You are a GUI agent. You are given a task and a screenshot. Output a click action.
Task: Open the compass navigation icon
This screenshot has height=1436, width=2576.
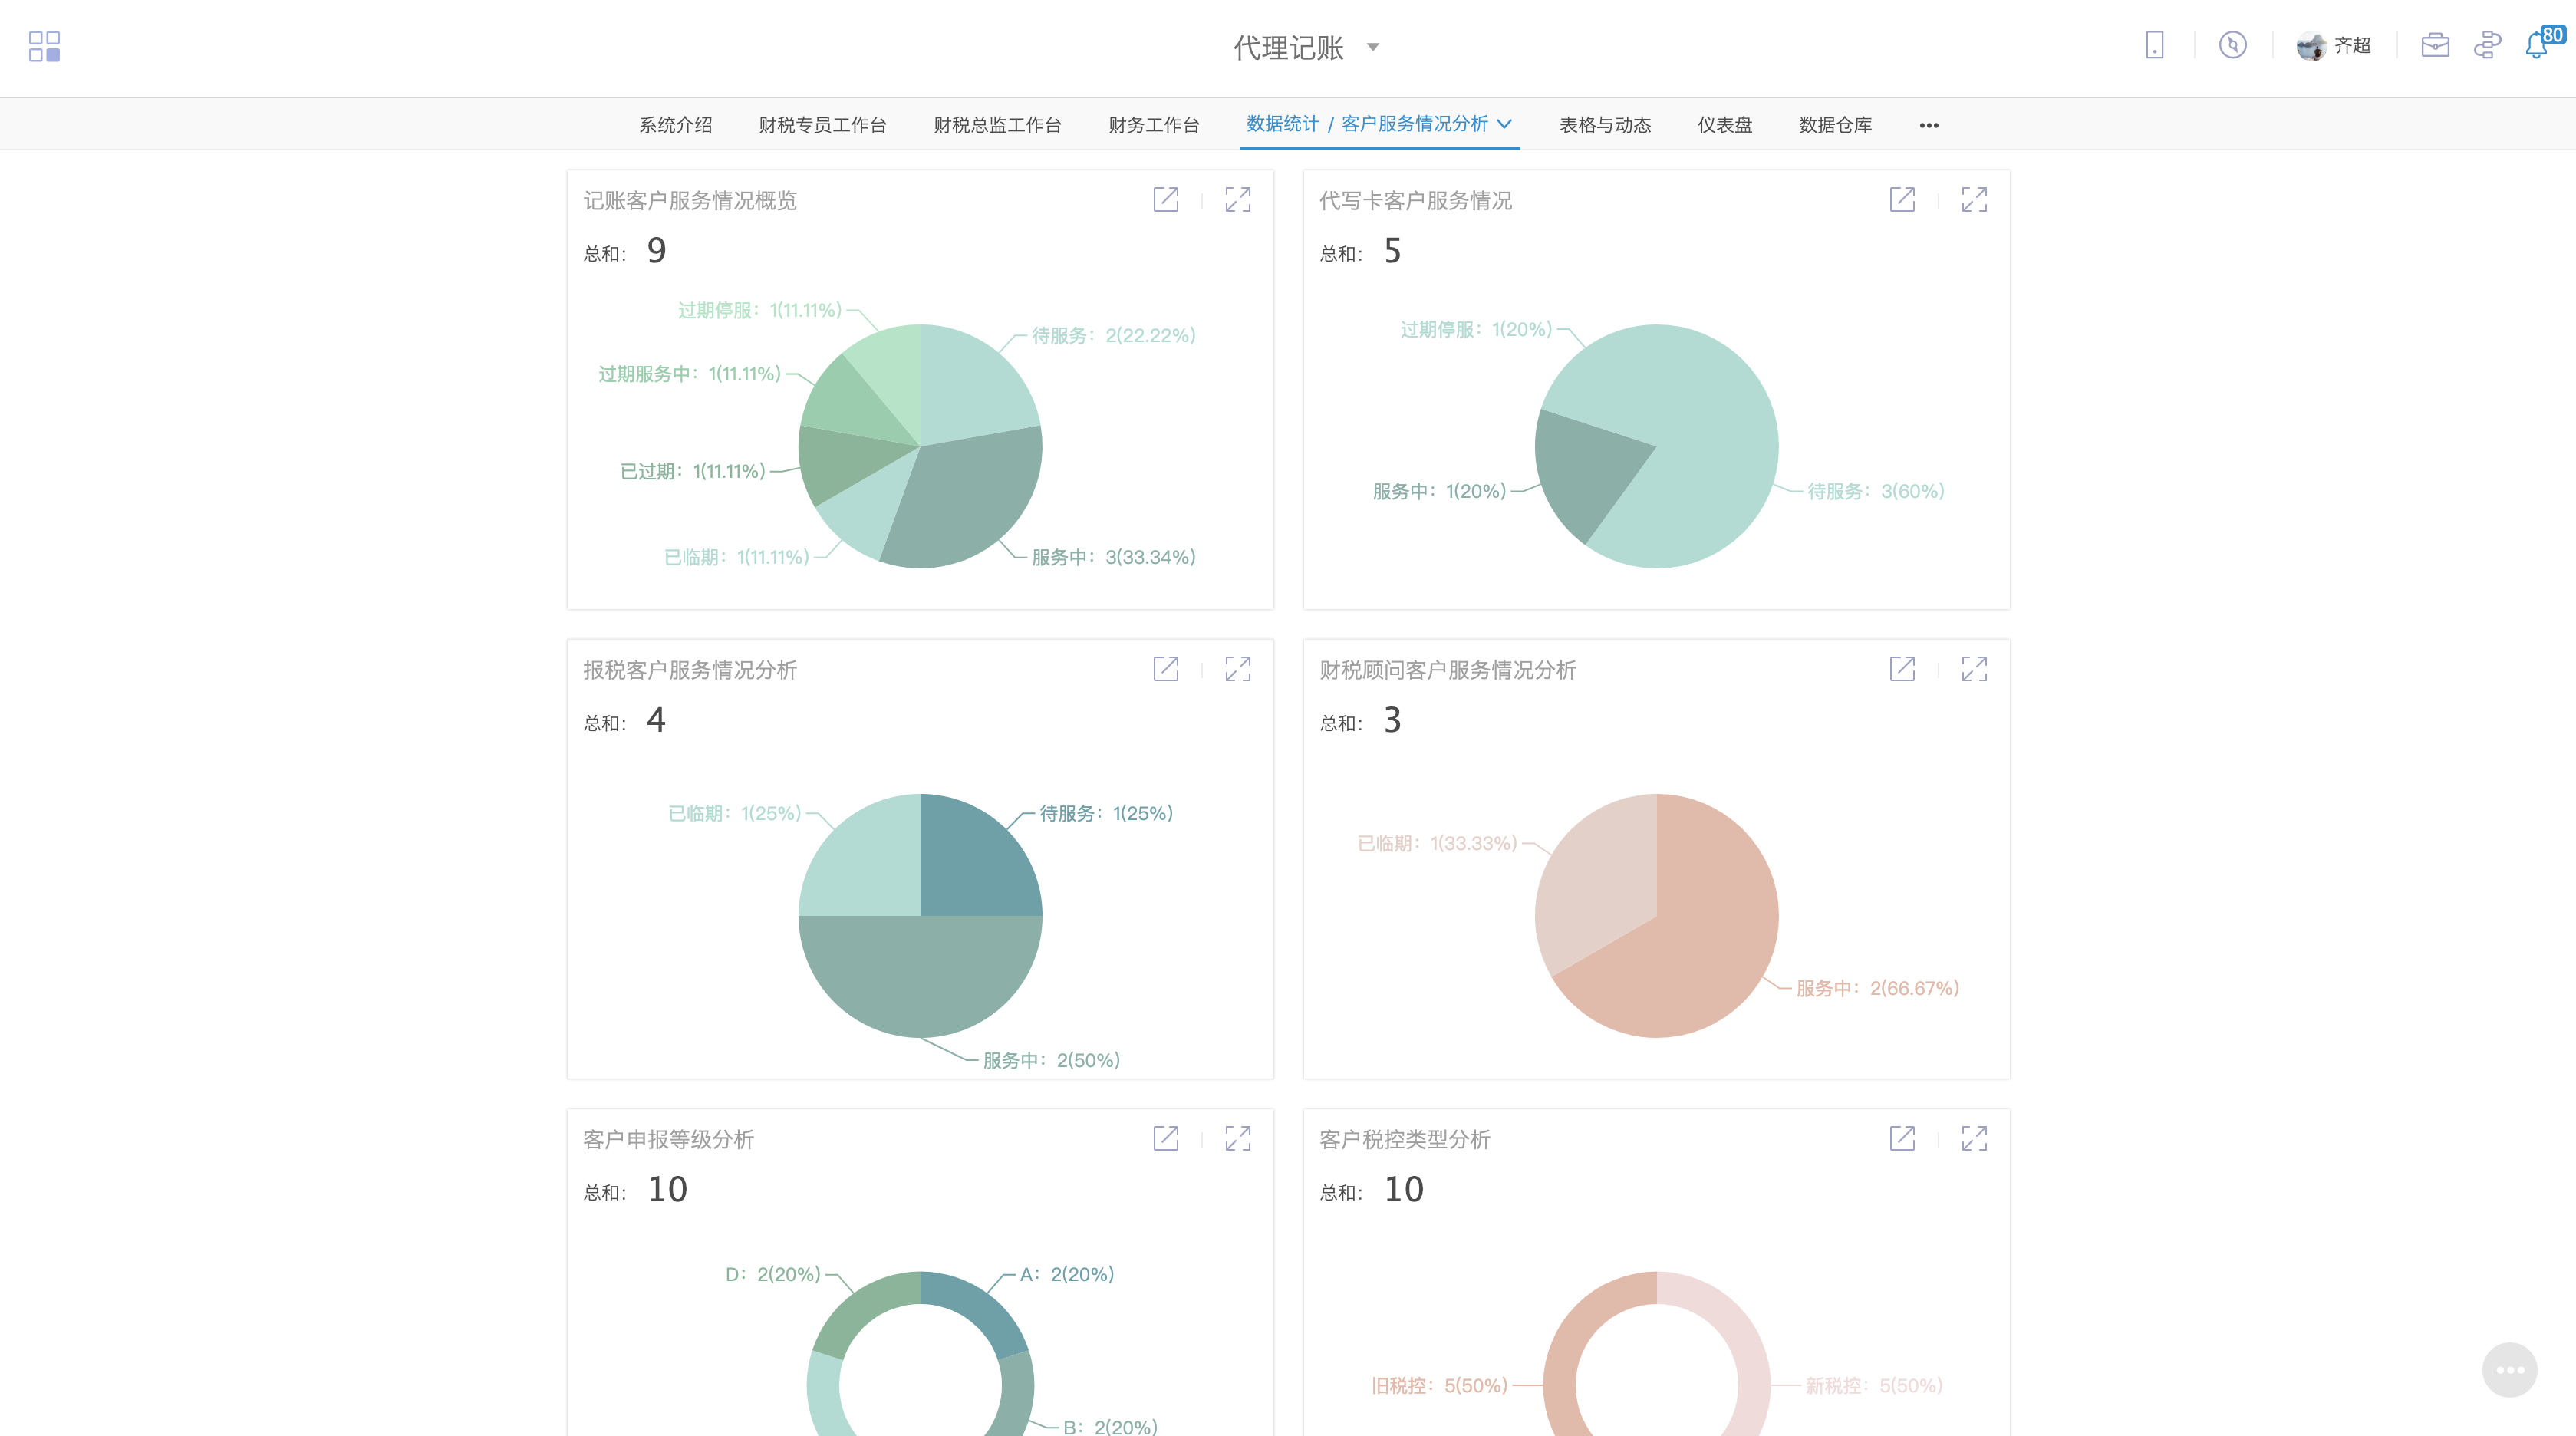tap(2233, 45)
